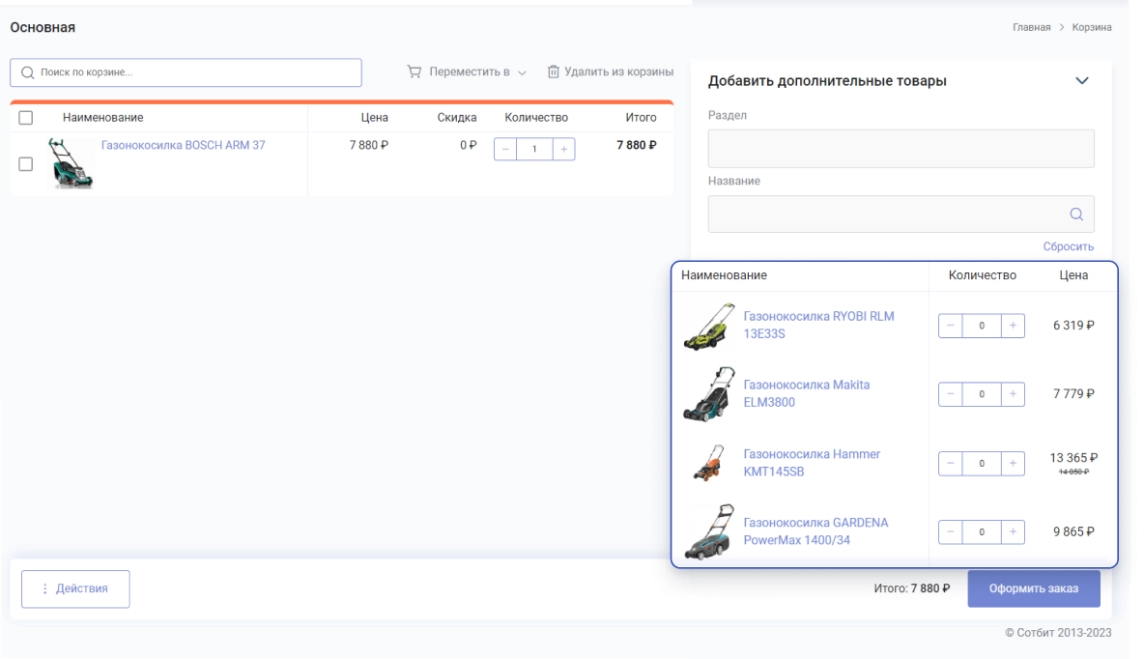Open Газонокосилка RYOBI RLM 13E33S link
1144x659 pixels.
(x=819, y=325)
